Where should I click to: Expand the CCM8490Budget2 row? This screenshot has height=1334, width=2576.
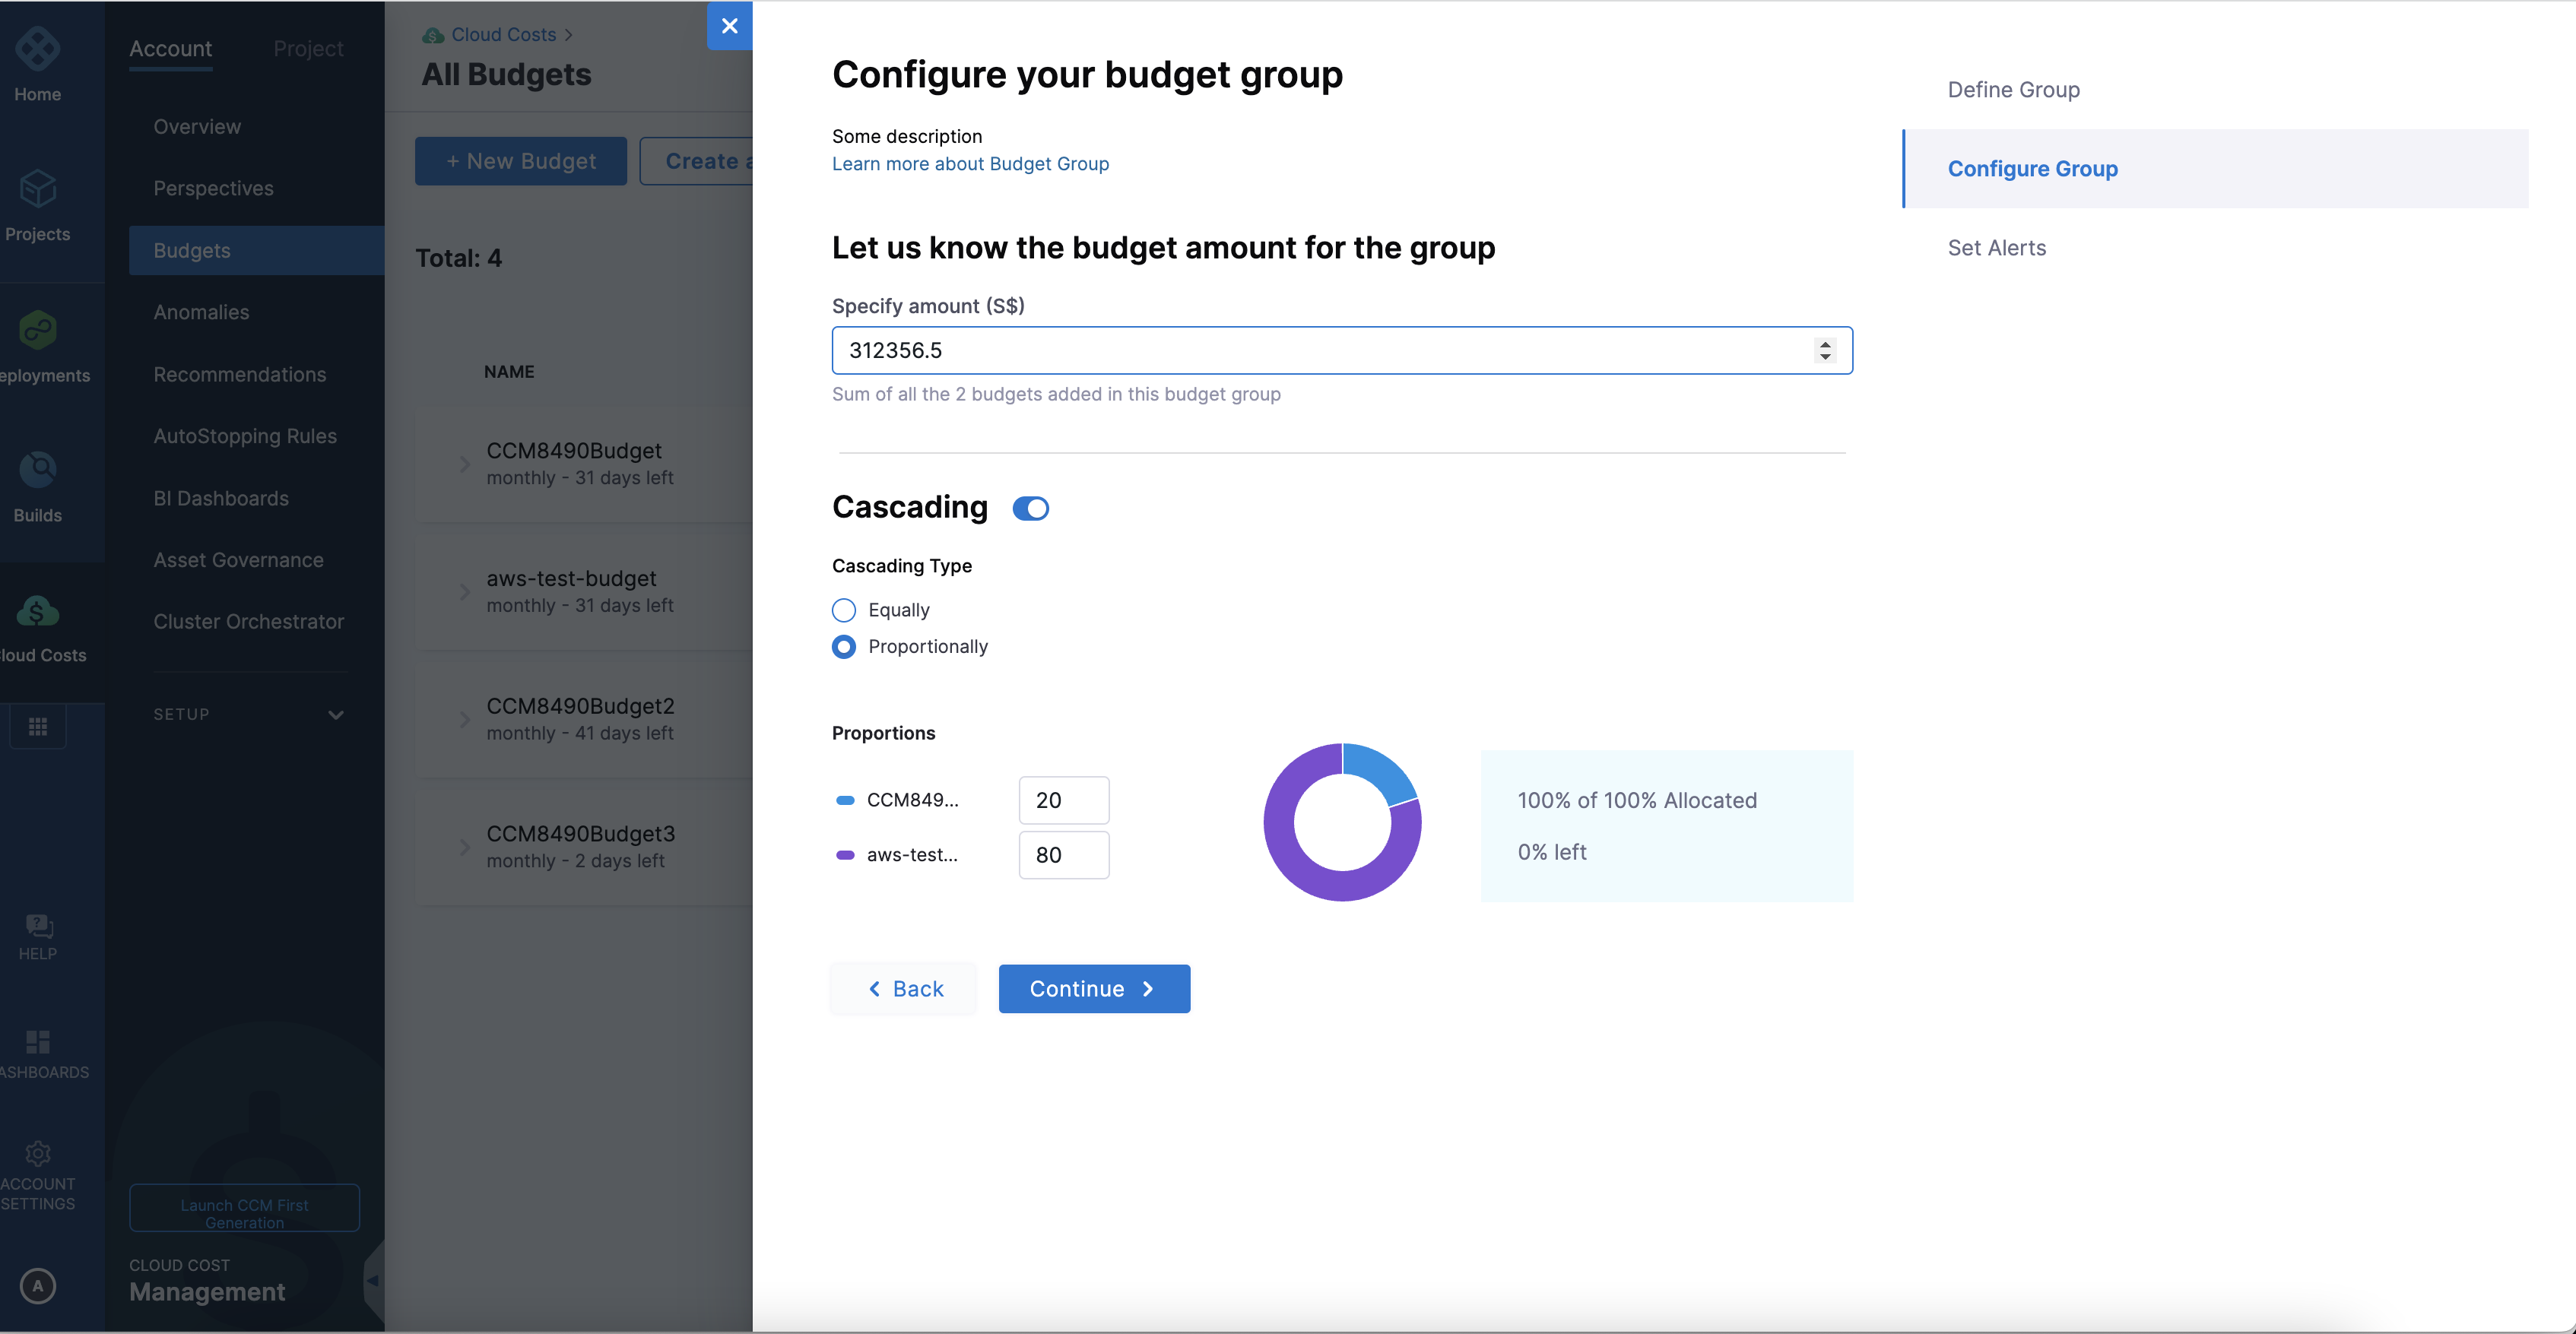pos(464,719)
